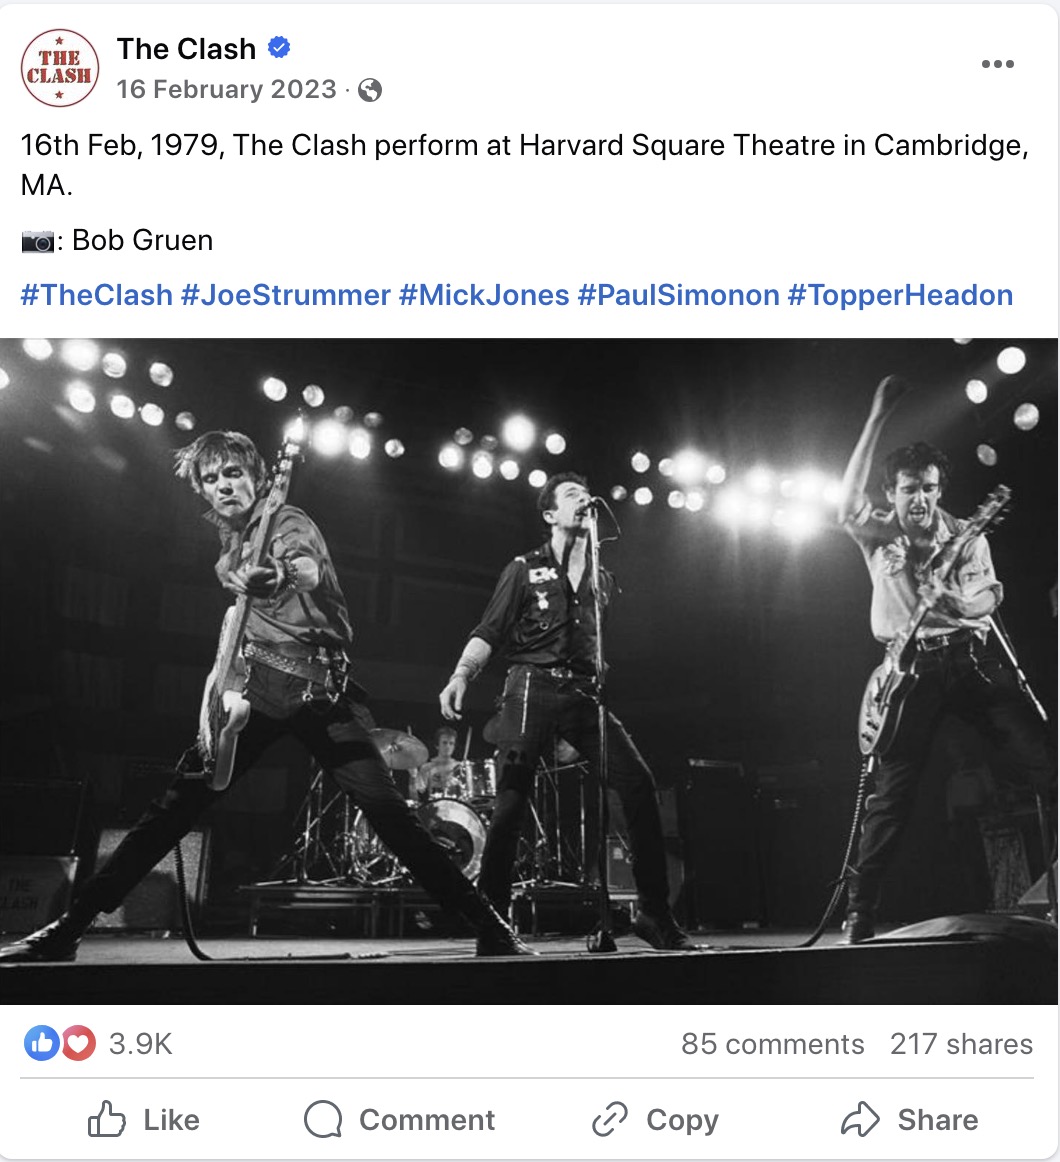This screenshot has height=1162, width=1060.
Task: Click the verified badge next to The Clash
Action: (x=279, y=48)
